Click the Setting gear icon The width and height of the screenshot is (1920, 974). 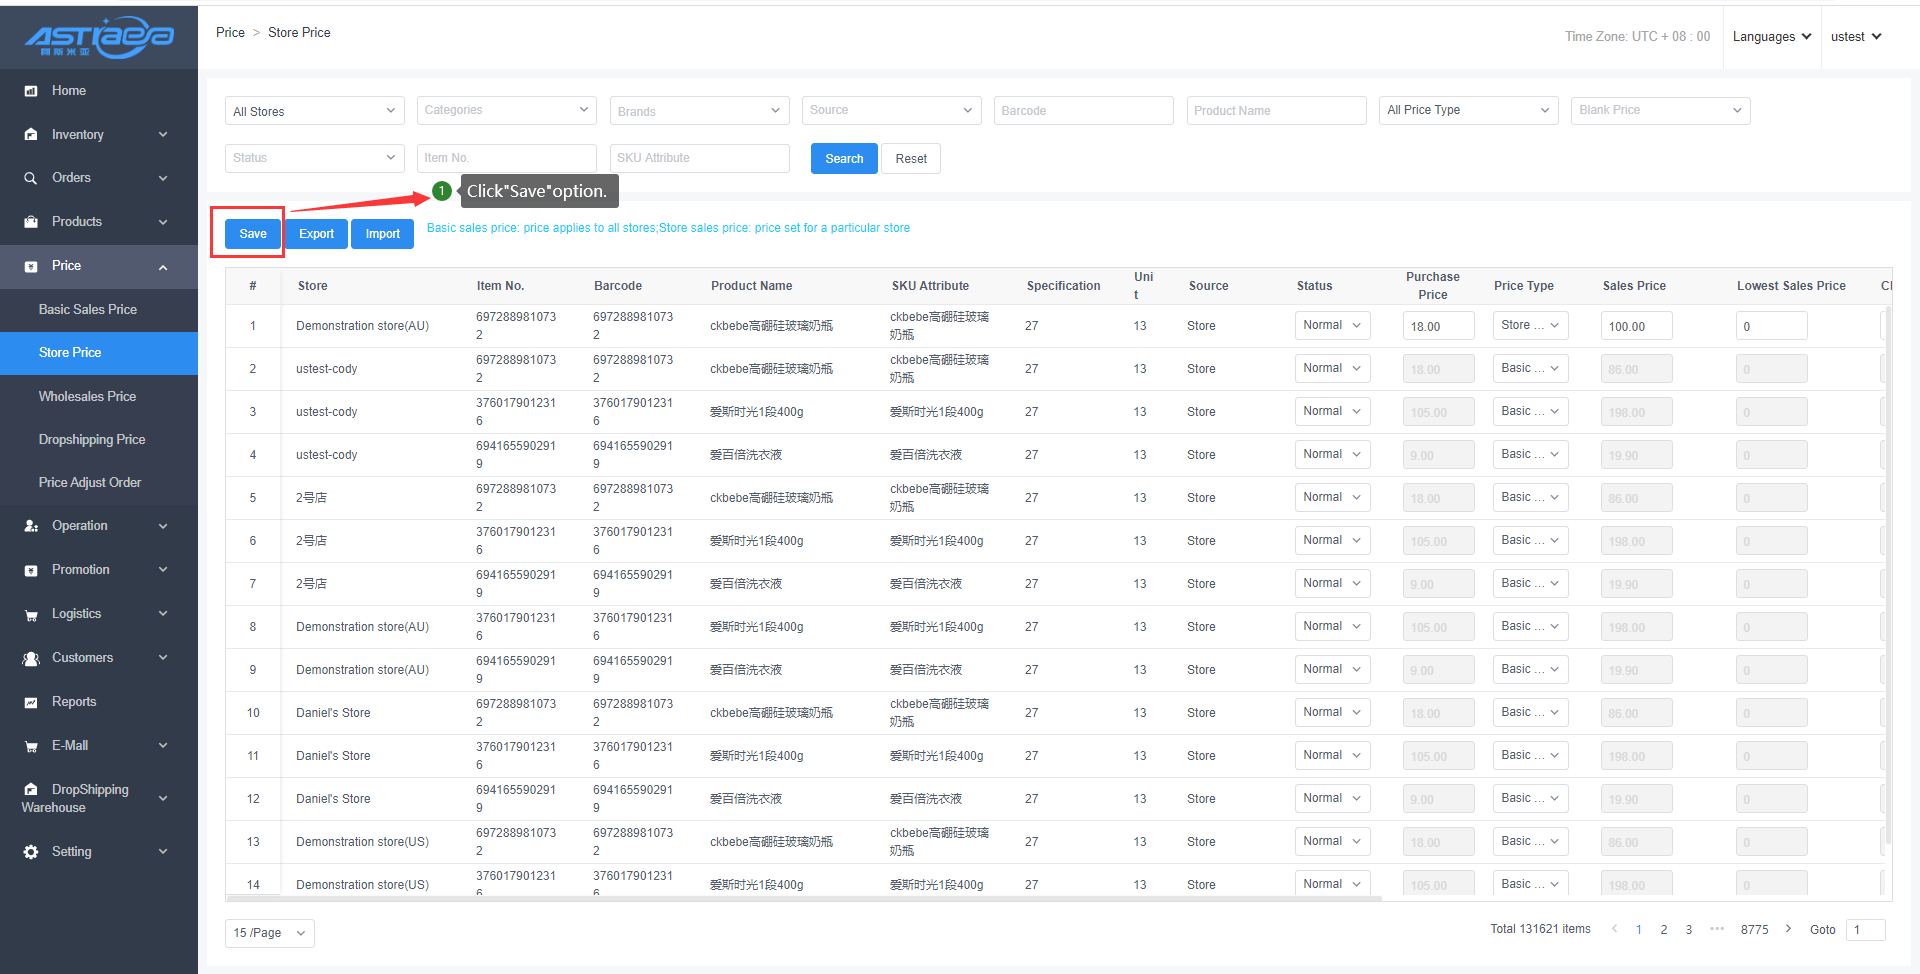pyautogui.click(x=31, y=852)
